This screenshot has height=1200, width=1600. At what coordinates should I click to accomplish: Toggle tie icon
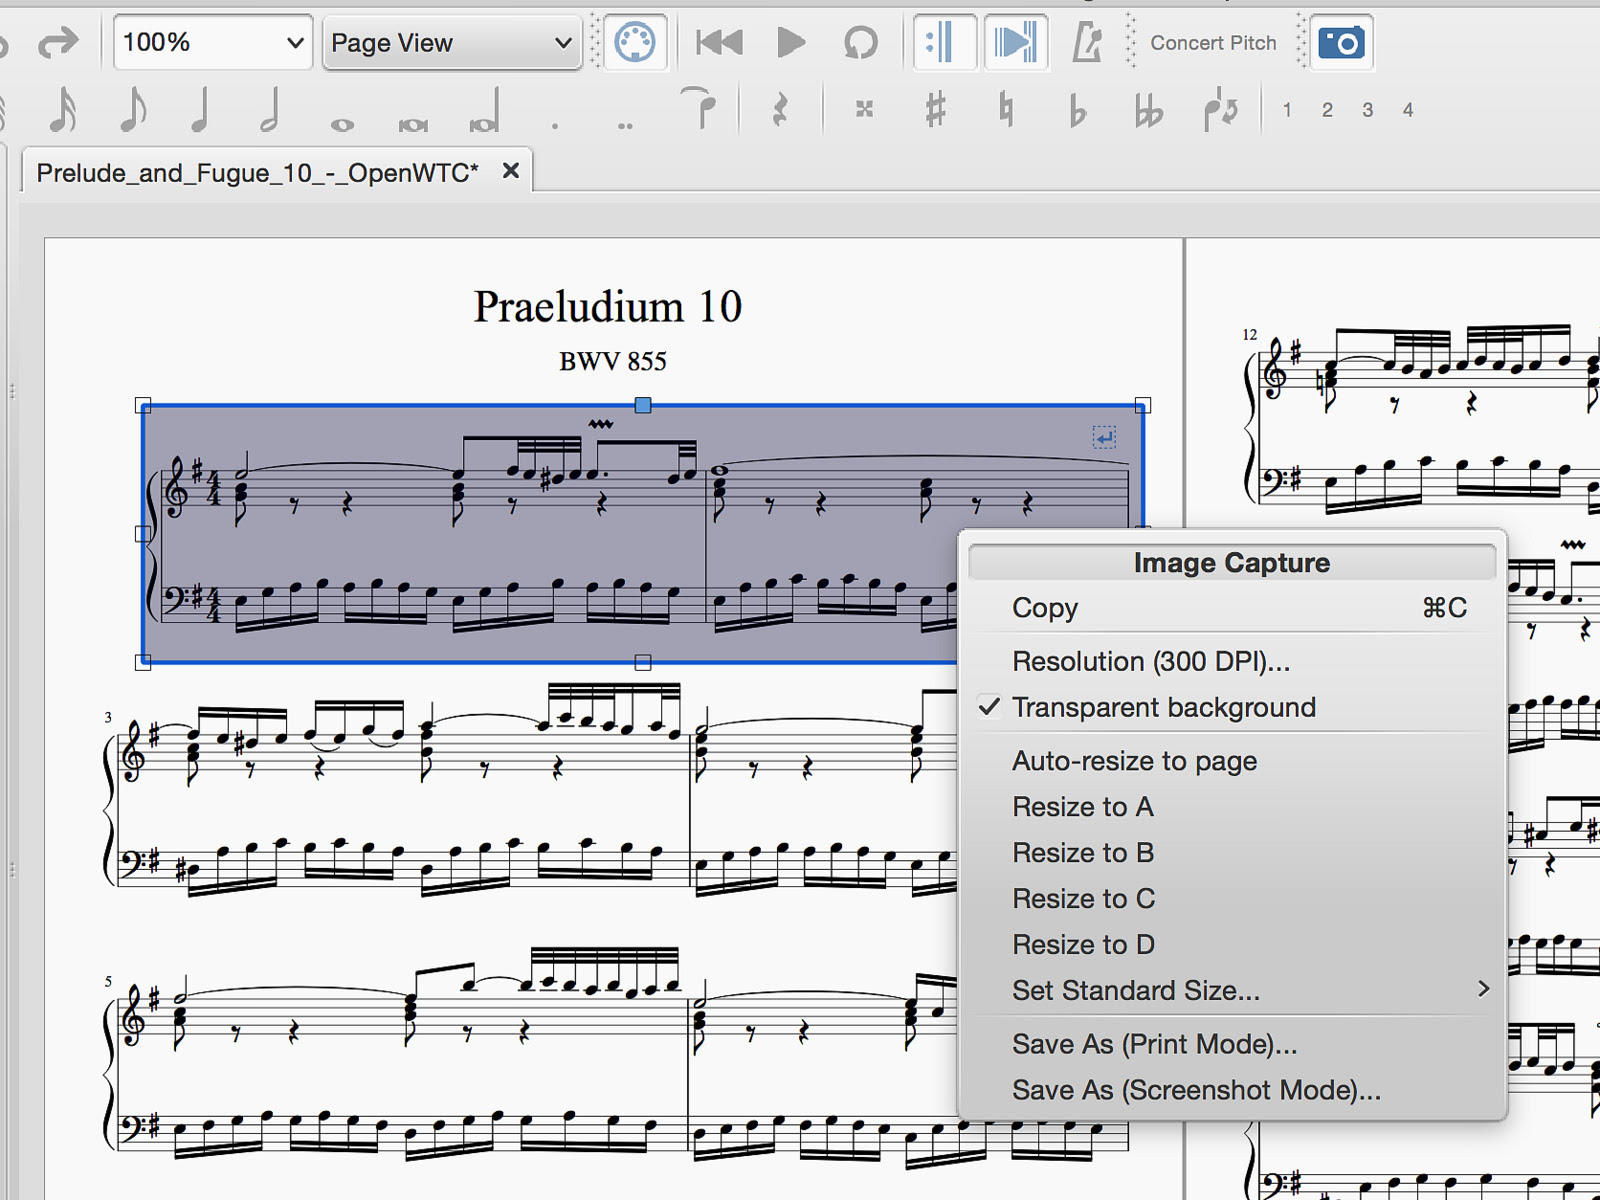698,108
